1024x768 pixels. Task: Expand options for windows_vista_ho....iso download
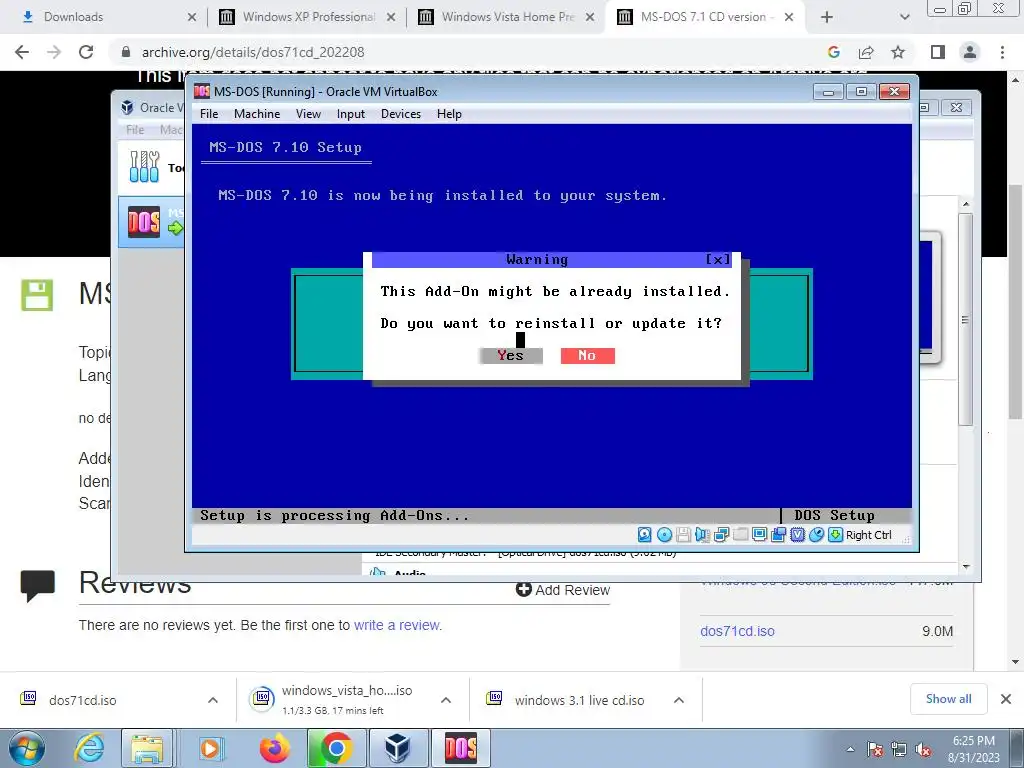pos(446,700)
